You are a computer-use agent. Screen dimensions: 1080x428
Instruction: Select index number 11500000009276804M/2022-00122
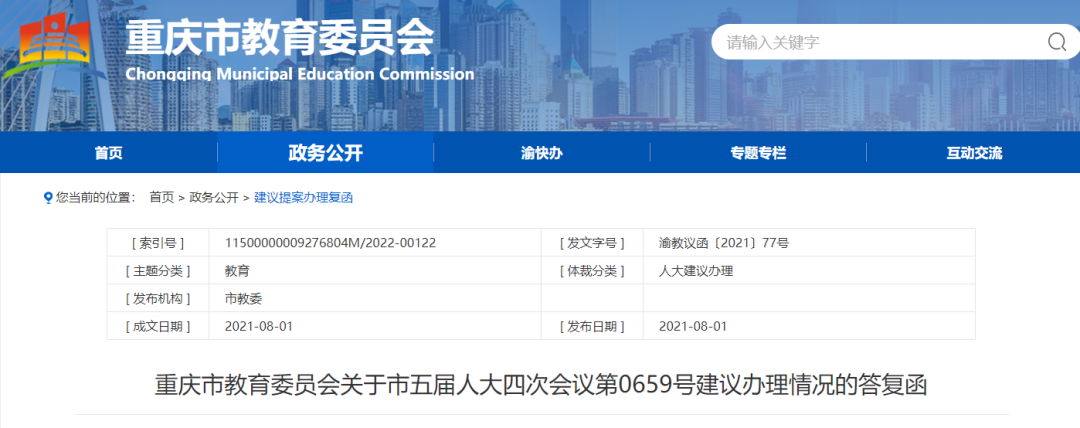click(x=330, y=243)
